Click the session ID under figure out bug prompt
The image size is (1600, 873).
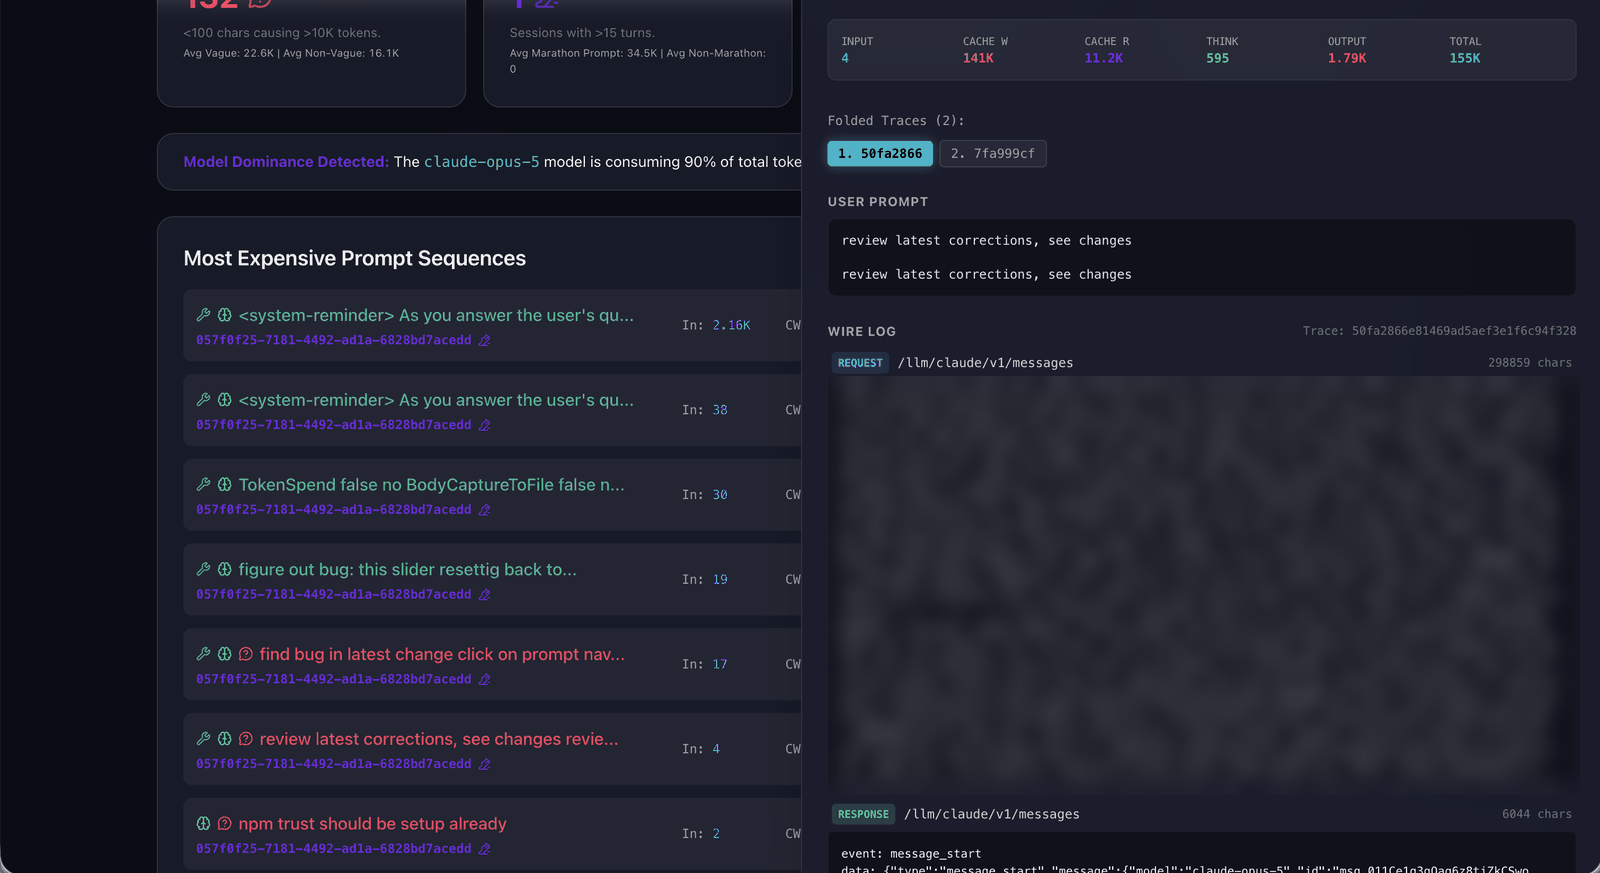(x=333, y=595)
